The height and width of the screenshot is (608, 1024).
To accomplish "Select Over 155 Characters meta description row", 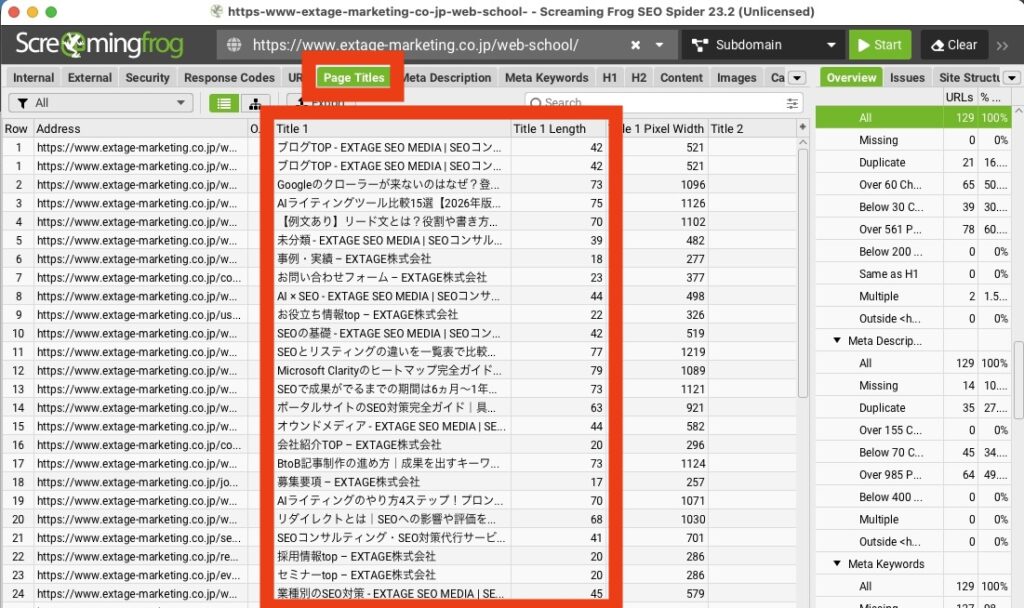I will click(912, 430).
